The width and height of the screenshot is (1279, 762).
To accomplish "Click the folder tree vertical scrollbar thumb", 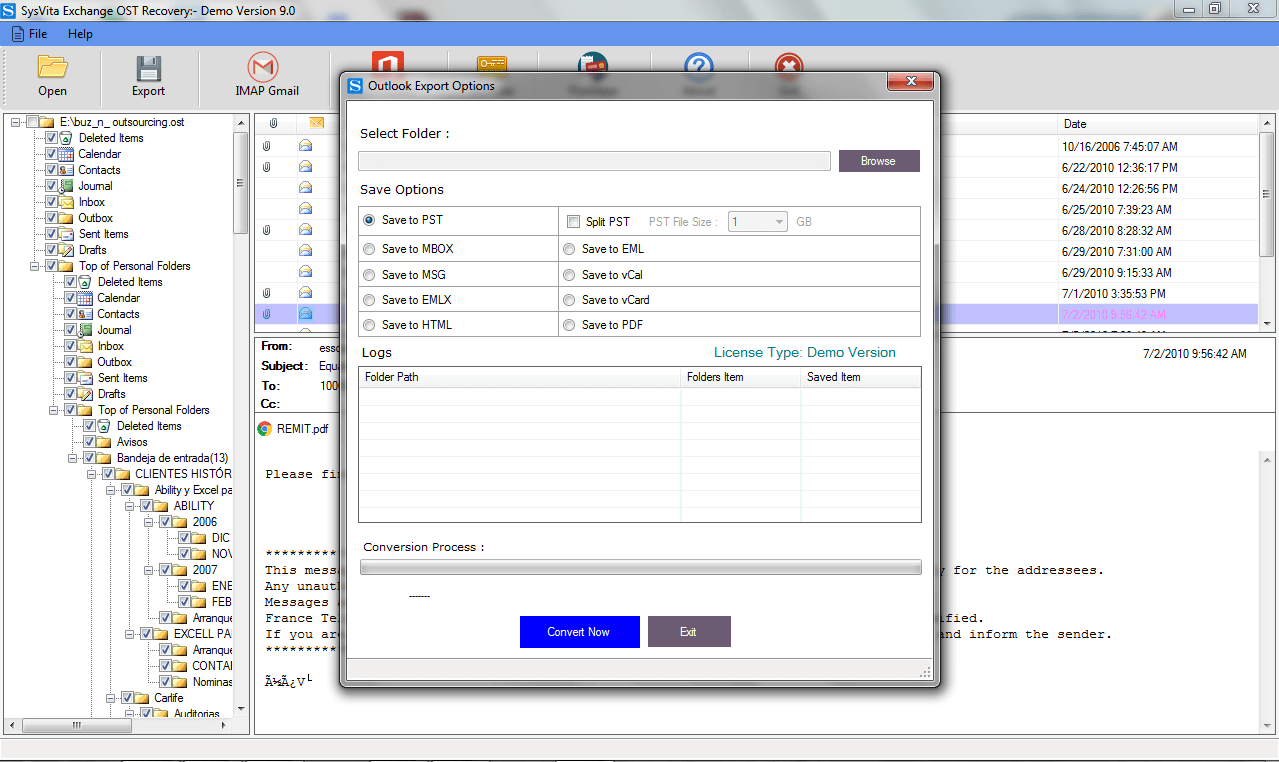I will click(x=240, y=183).
